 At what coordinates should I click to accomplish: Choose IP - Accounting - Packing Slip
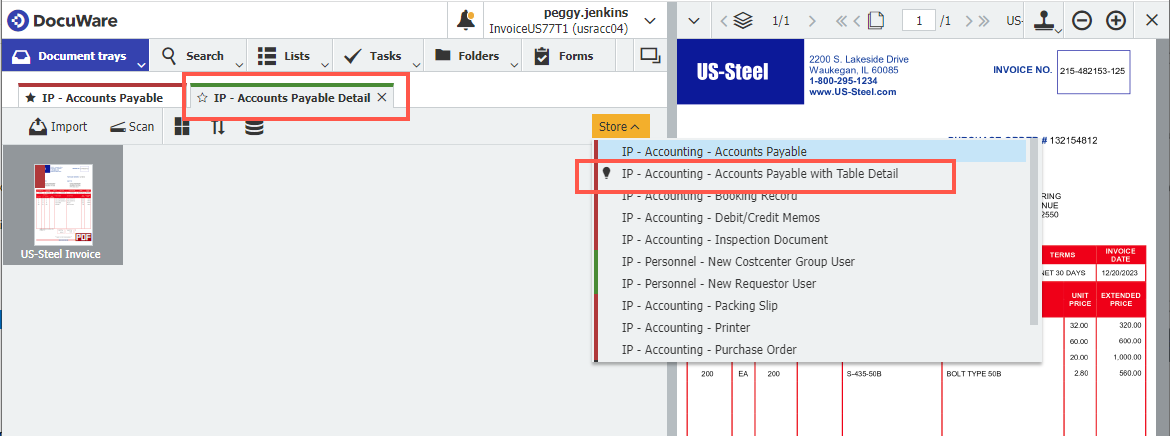[x=811, y=306]
